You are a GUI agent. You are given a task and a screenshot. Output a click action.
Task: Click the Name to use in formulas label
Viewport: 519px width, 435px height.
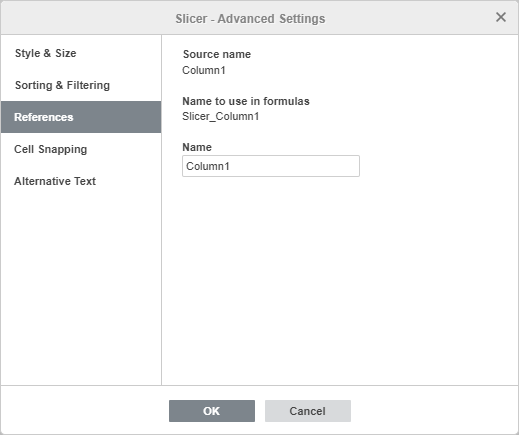tap(246, 101)
